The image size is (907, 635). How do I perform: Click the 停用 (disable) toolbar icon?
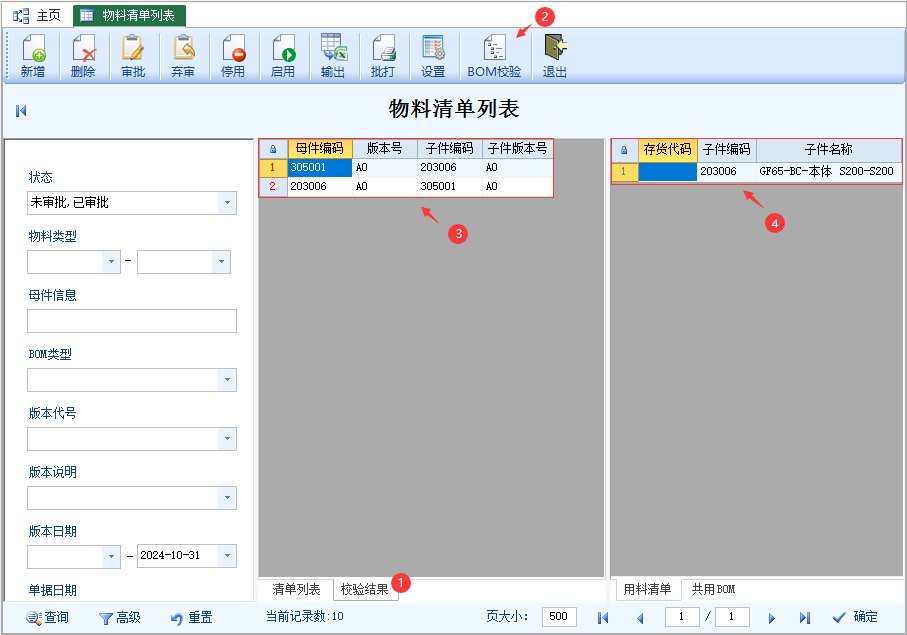[x=233, y=56]
